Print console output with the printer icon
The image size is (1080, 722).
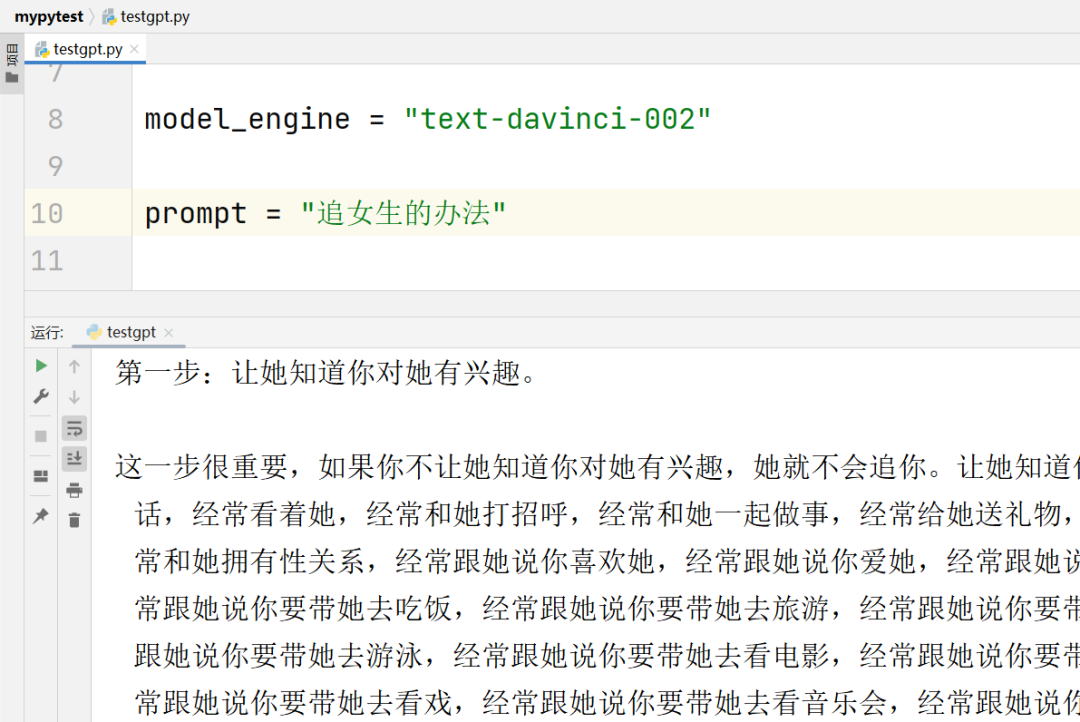74,490
